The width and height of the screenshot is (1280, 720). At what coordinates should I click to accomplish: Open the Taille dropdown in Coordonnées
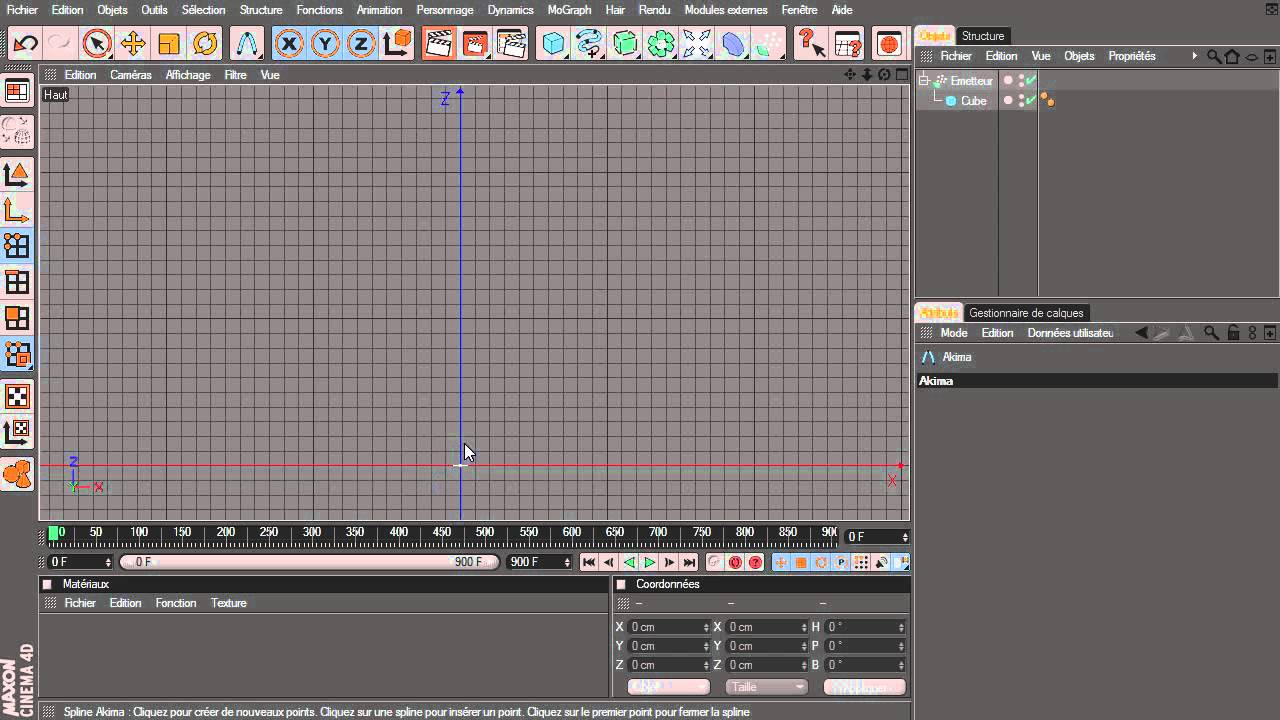[x=767, y=687]
